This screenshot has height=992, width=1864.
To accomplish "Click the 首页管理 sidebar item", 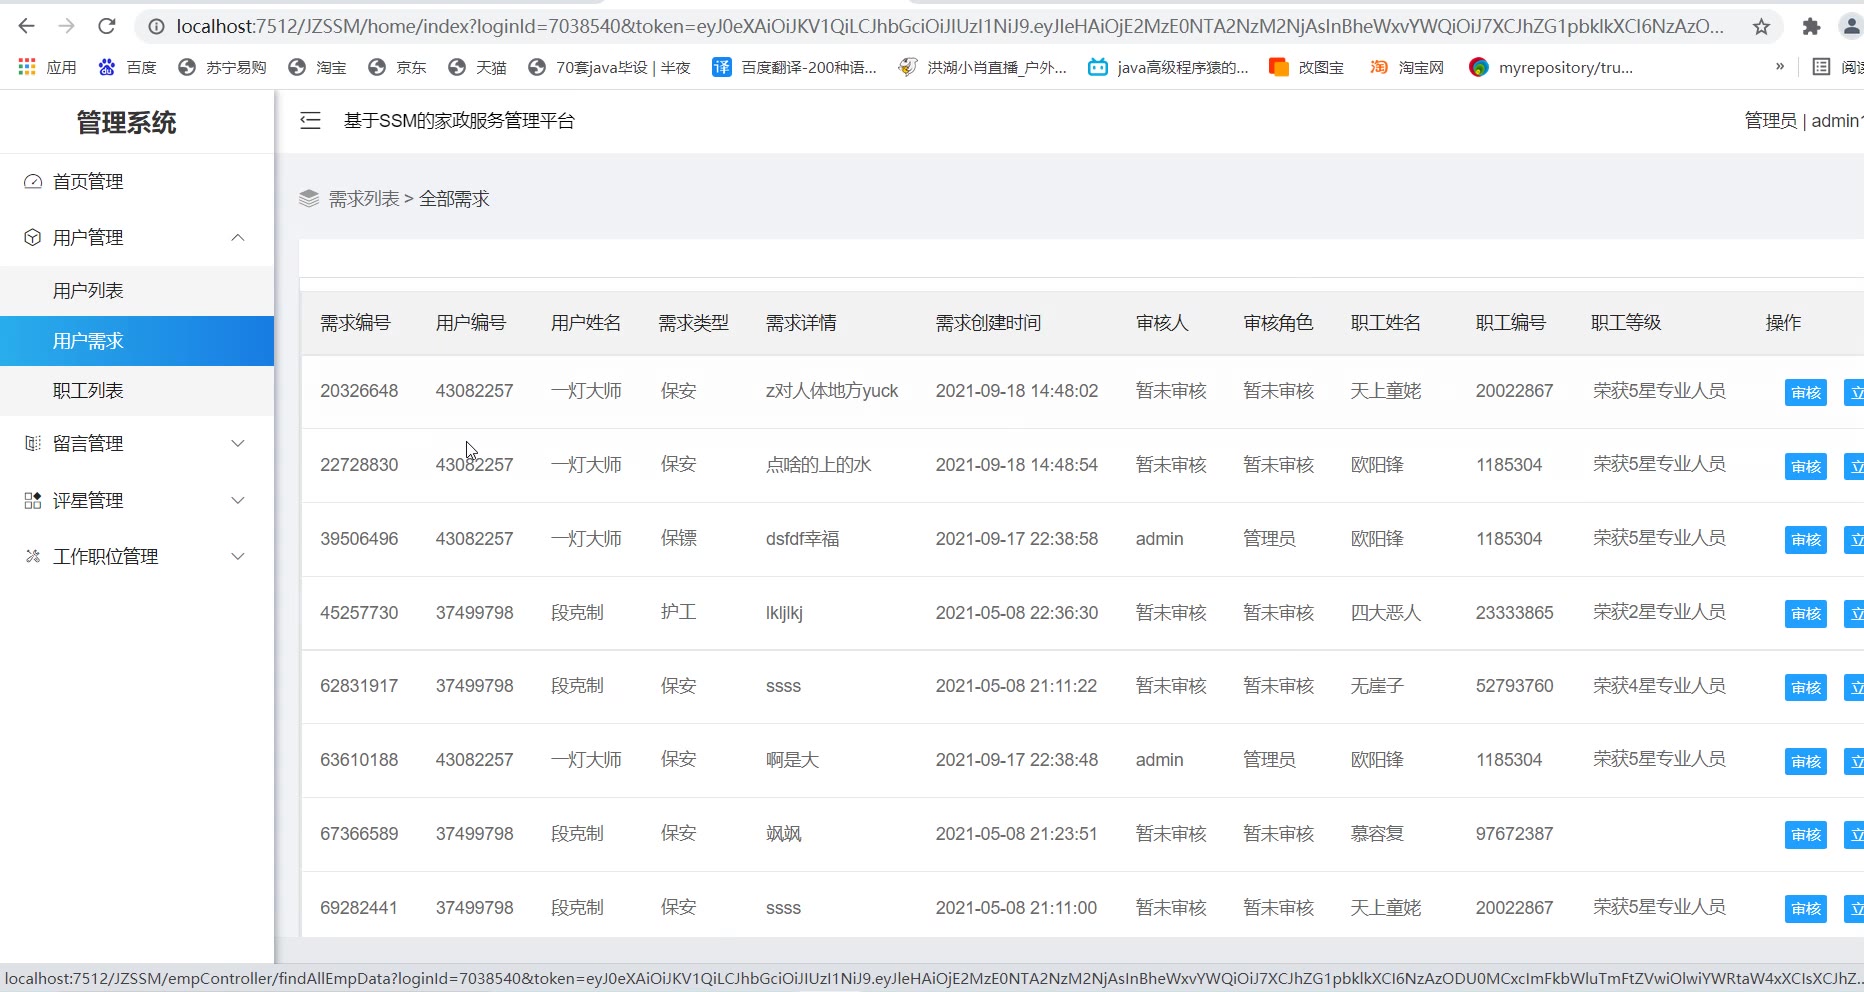I will point(88,182).
